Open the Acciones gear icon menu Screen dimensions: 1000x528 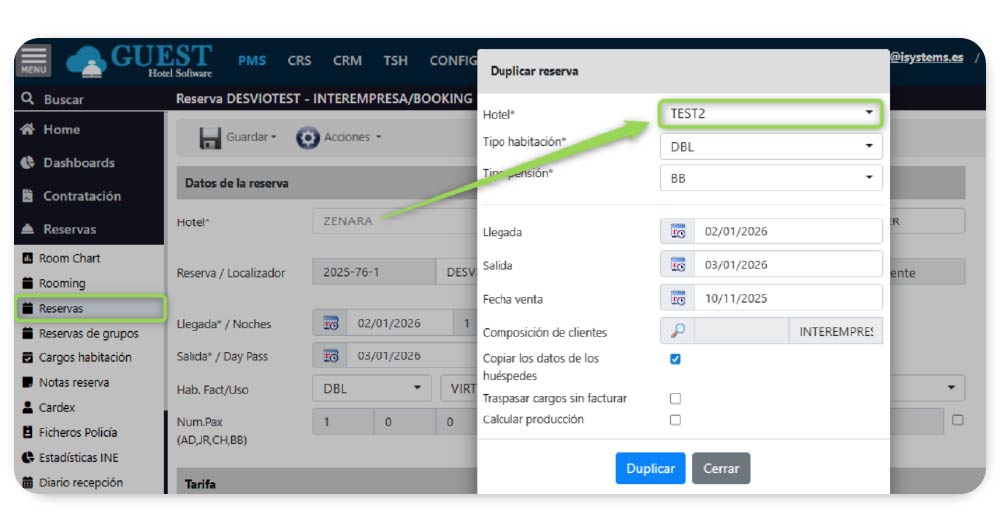point(307,138)
